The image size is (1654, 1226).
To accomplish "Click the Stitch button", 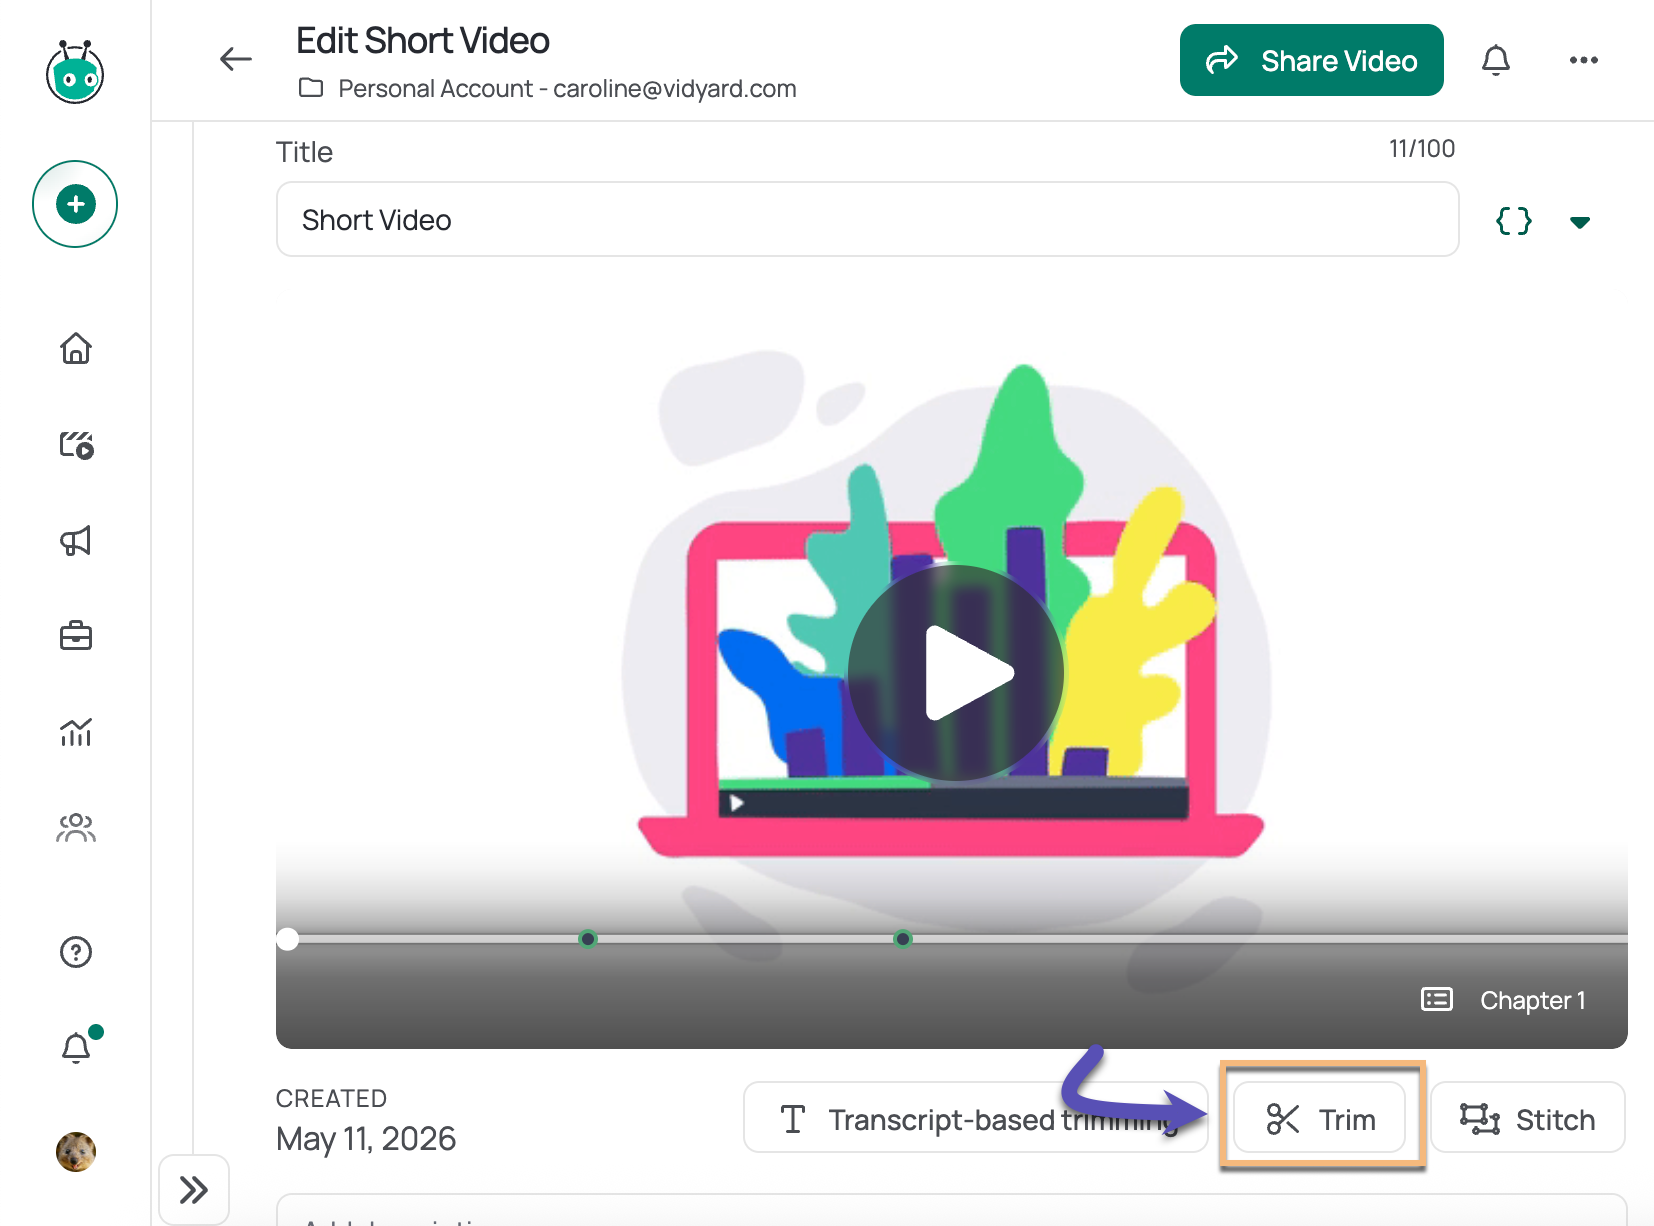I will click(1527, 1118).
